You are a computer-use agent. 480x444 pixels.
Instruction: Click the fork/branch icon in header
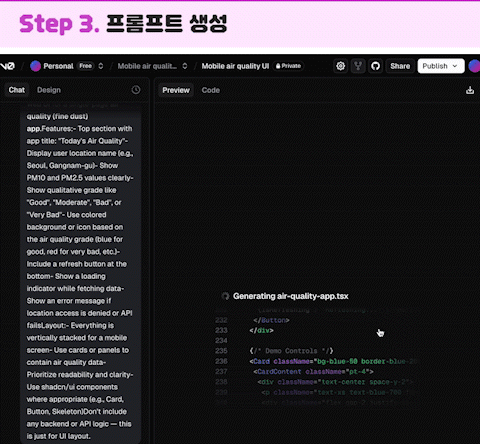pyautogui.click(x=358, y=66)
